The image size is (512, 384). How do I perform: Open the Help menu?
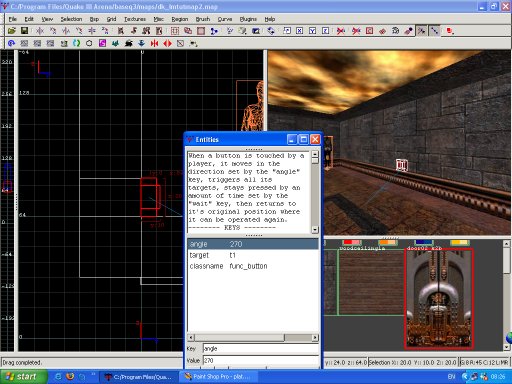pos(270,19)
